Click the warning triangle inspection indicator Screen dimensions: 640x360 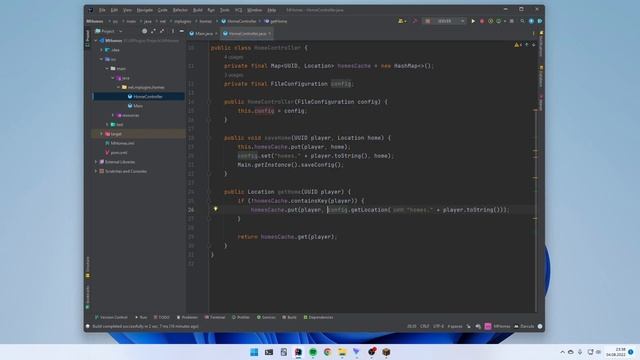coord(518,45)
